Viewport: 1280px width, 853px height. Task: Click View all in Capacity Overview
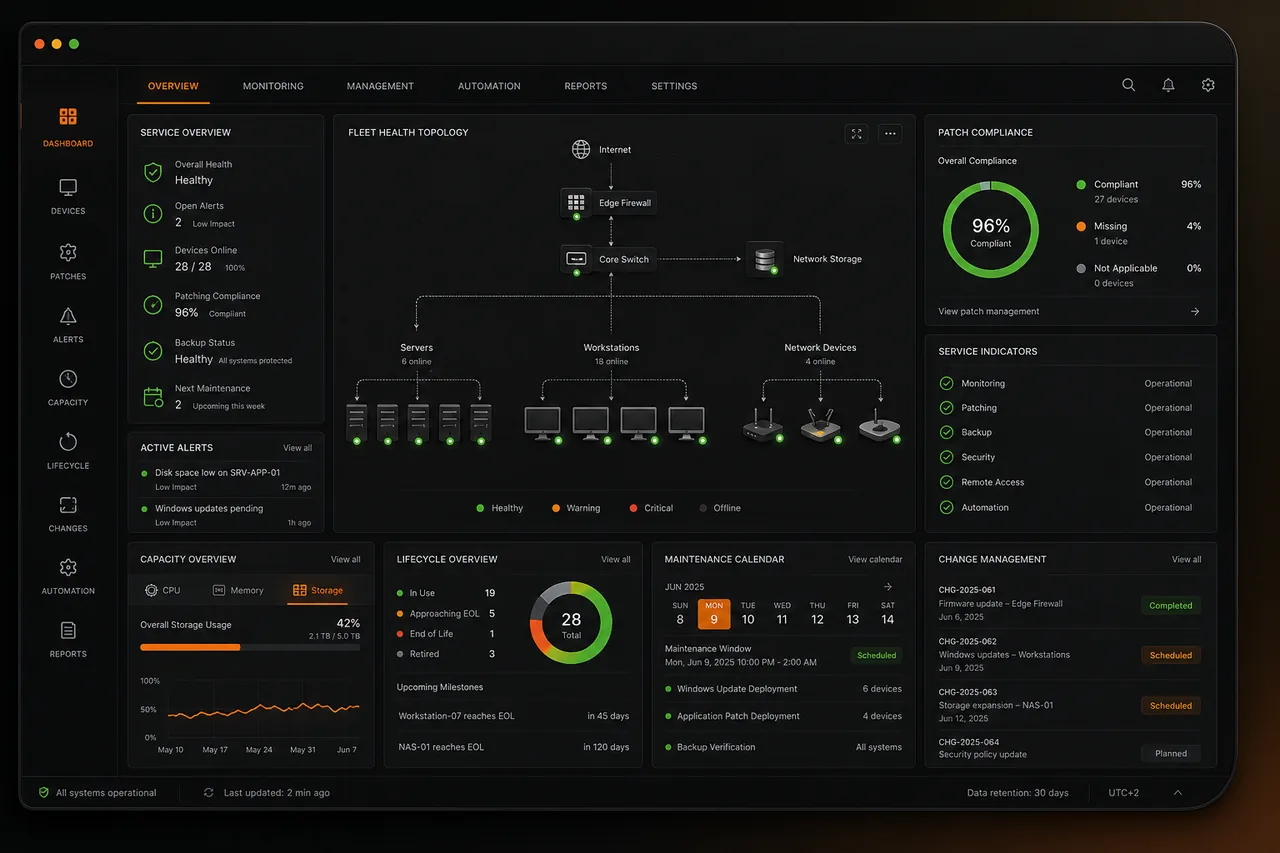click(346, 559)
